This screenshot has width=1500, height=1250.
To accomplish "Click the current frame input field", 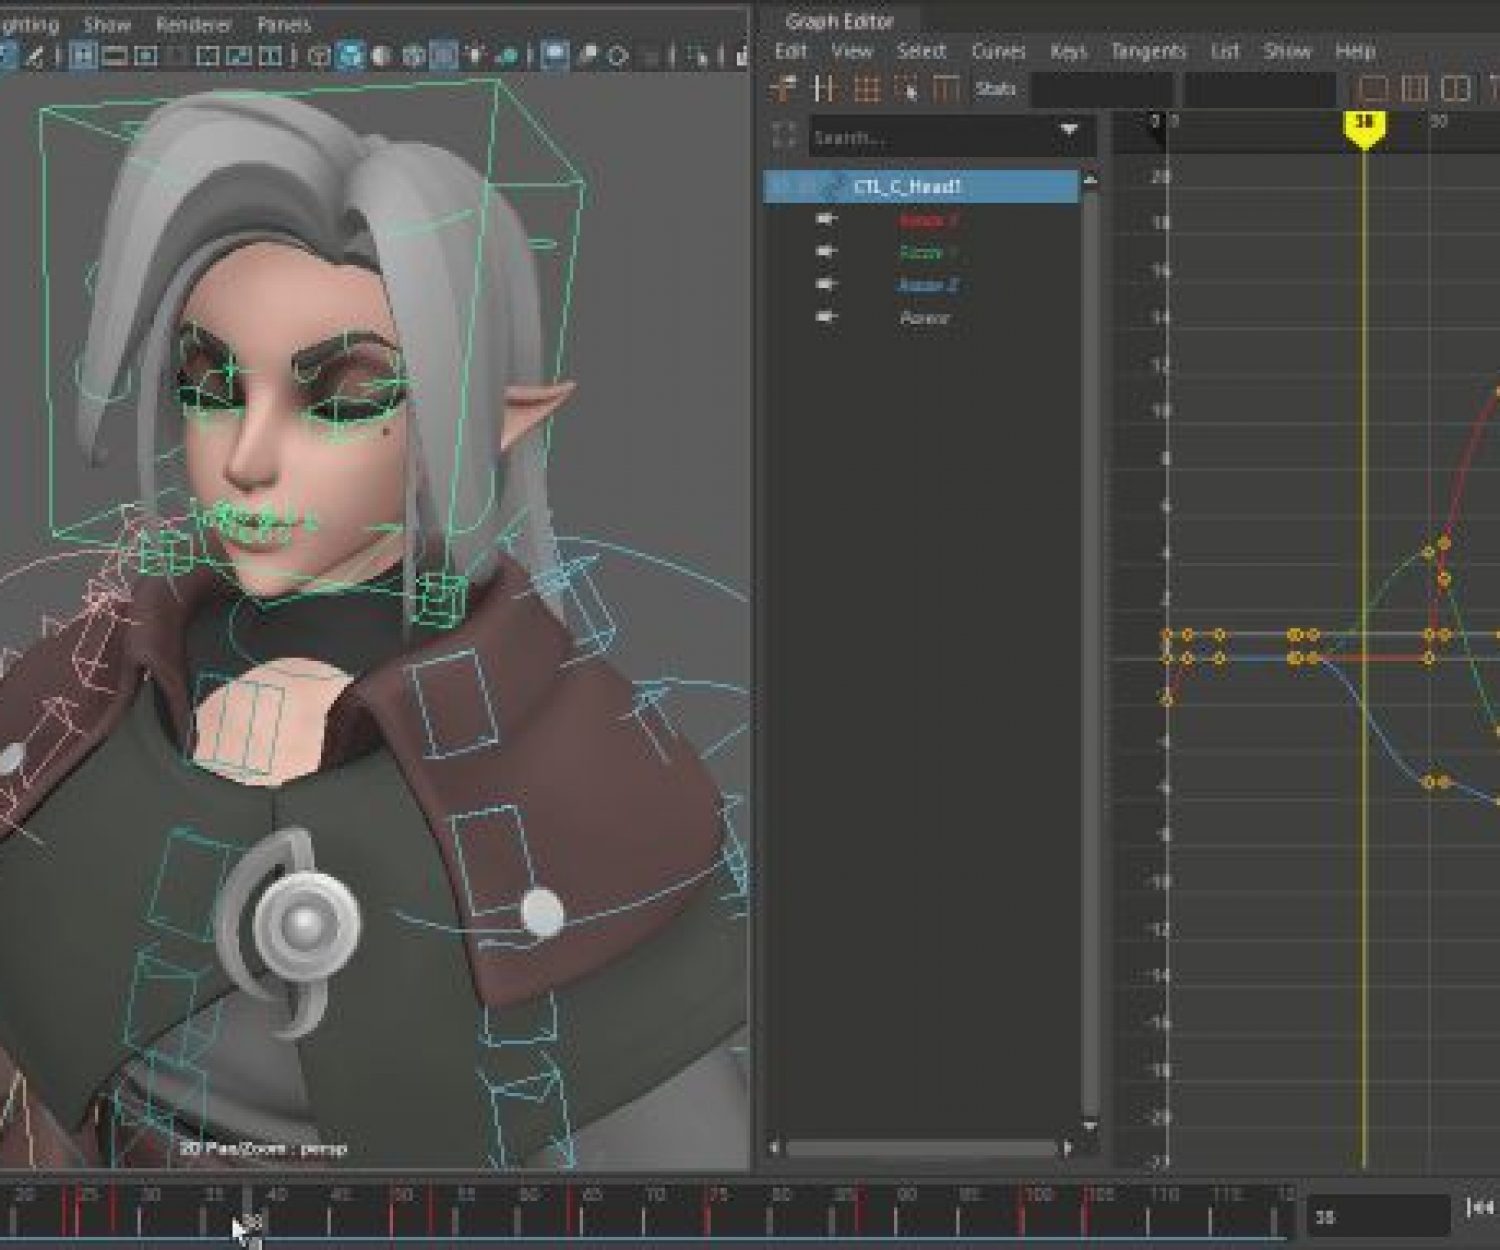I will (x=1377, y=1216).
